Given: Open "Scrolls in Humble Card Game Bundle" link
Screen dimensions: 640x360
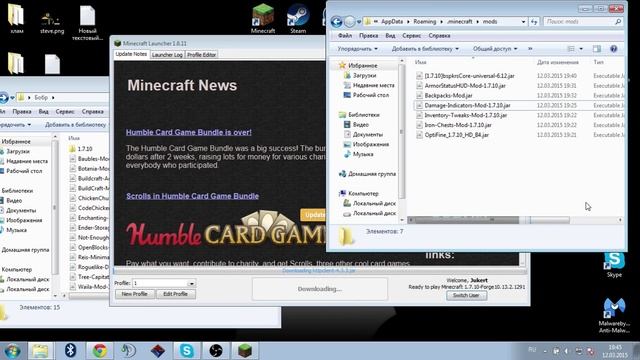Looking at the screenshot, I should click(x=192, y=196).
